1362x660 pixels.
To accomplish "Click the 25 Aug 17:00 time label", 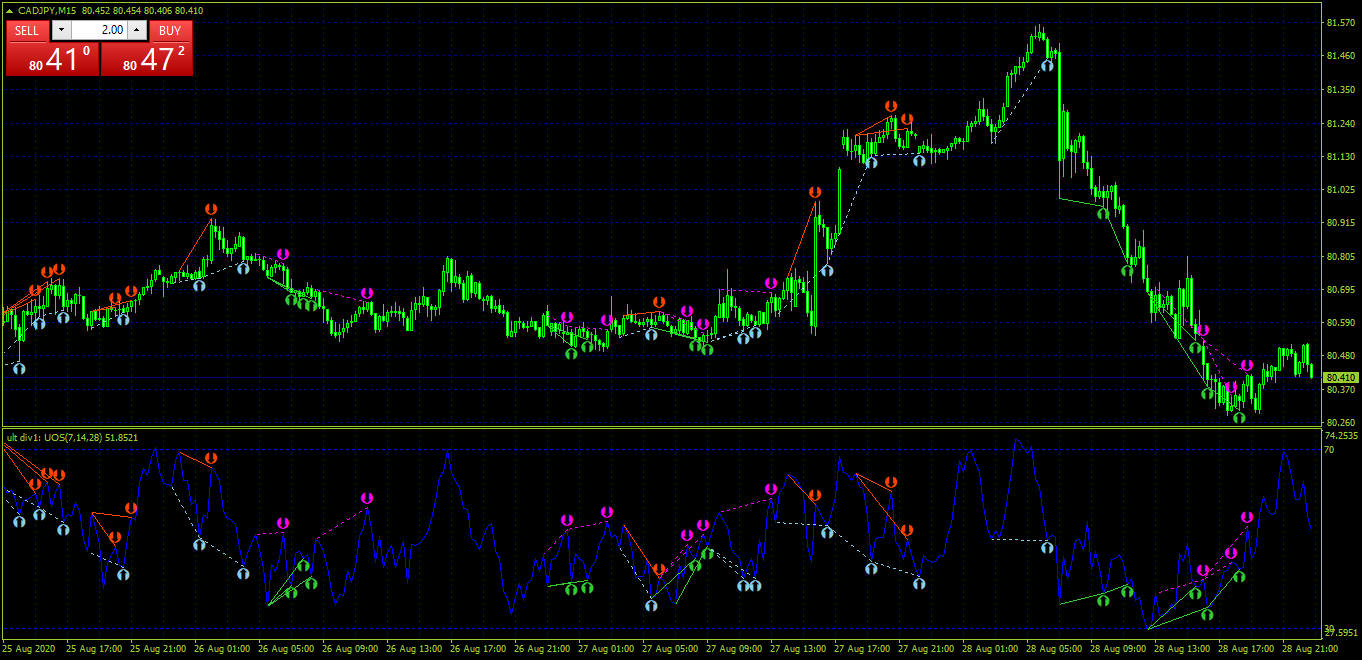I will point(95,649).
